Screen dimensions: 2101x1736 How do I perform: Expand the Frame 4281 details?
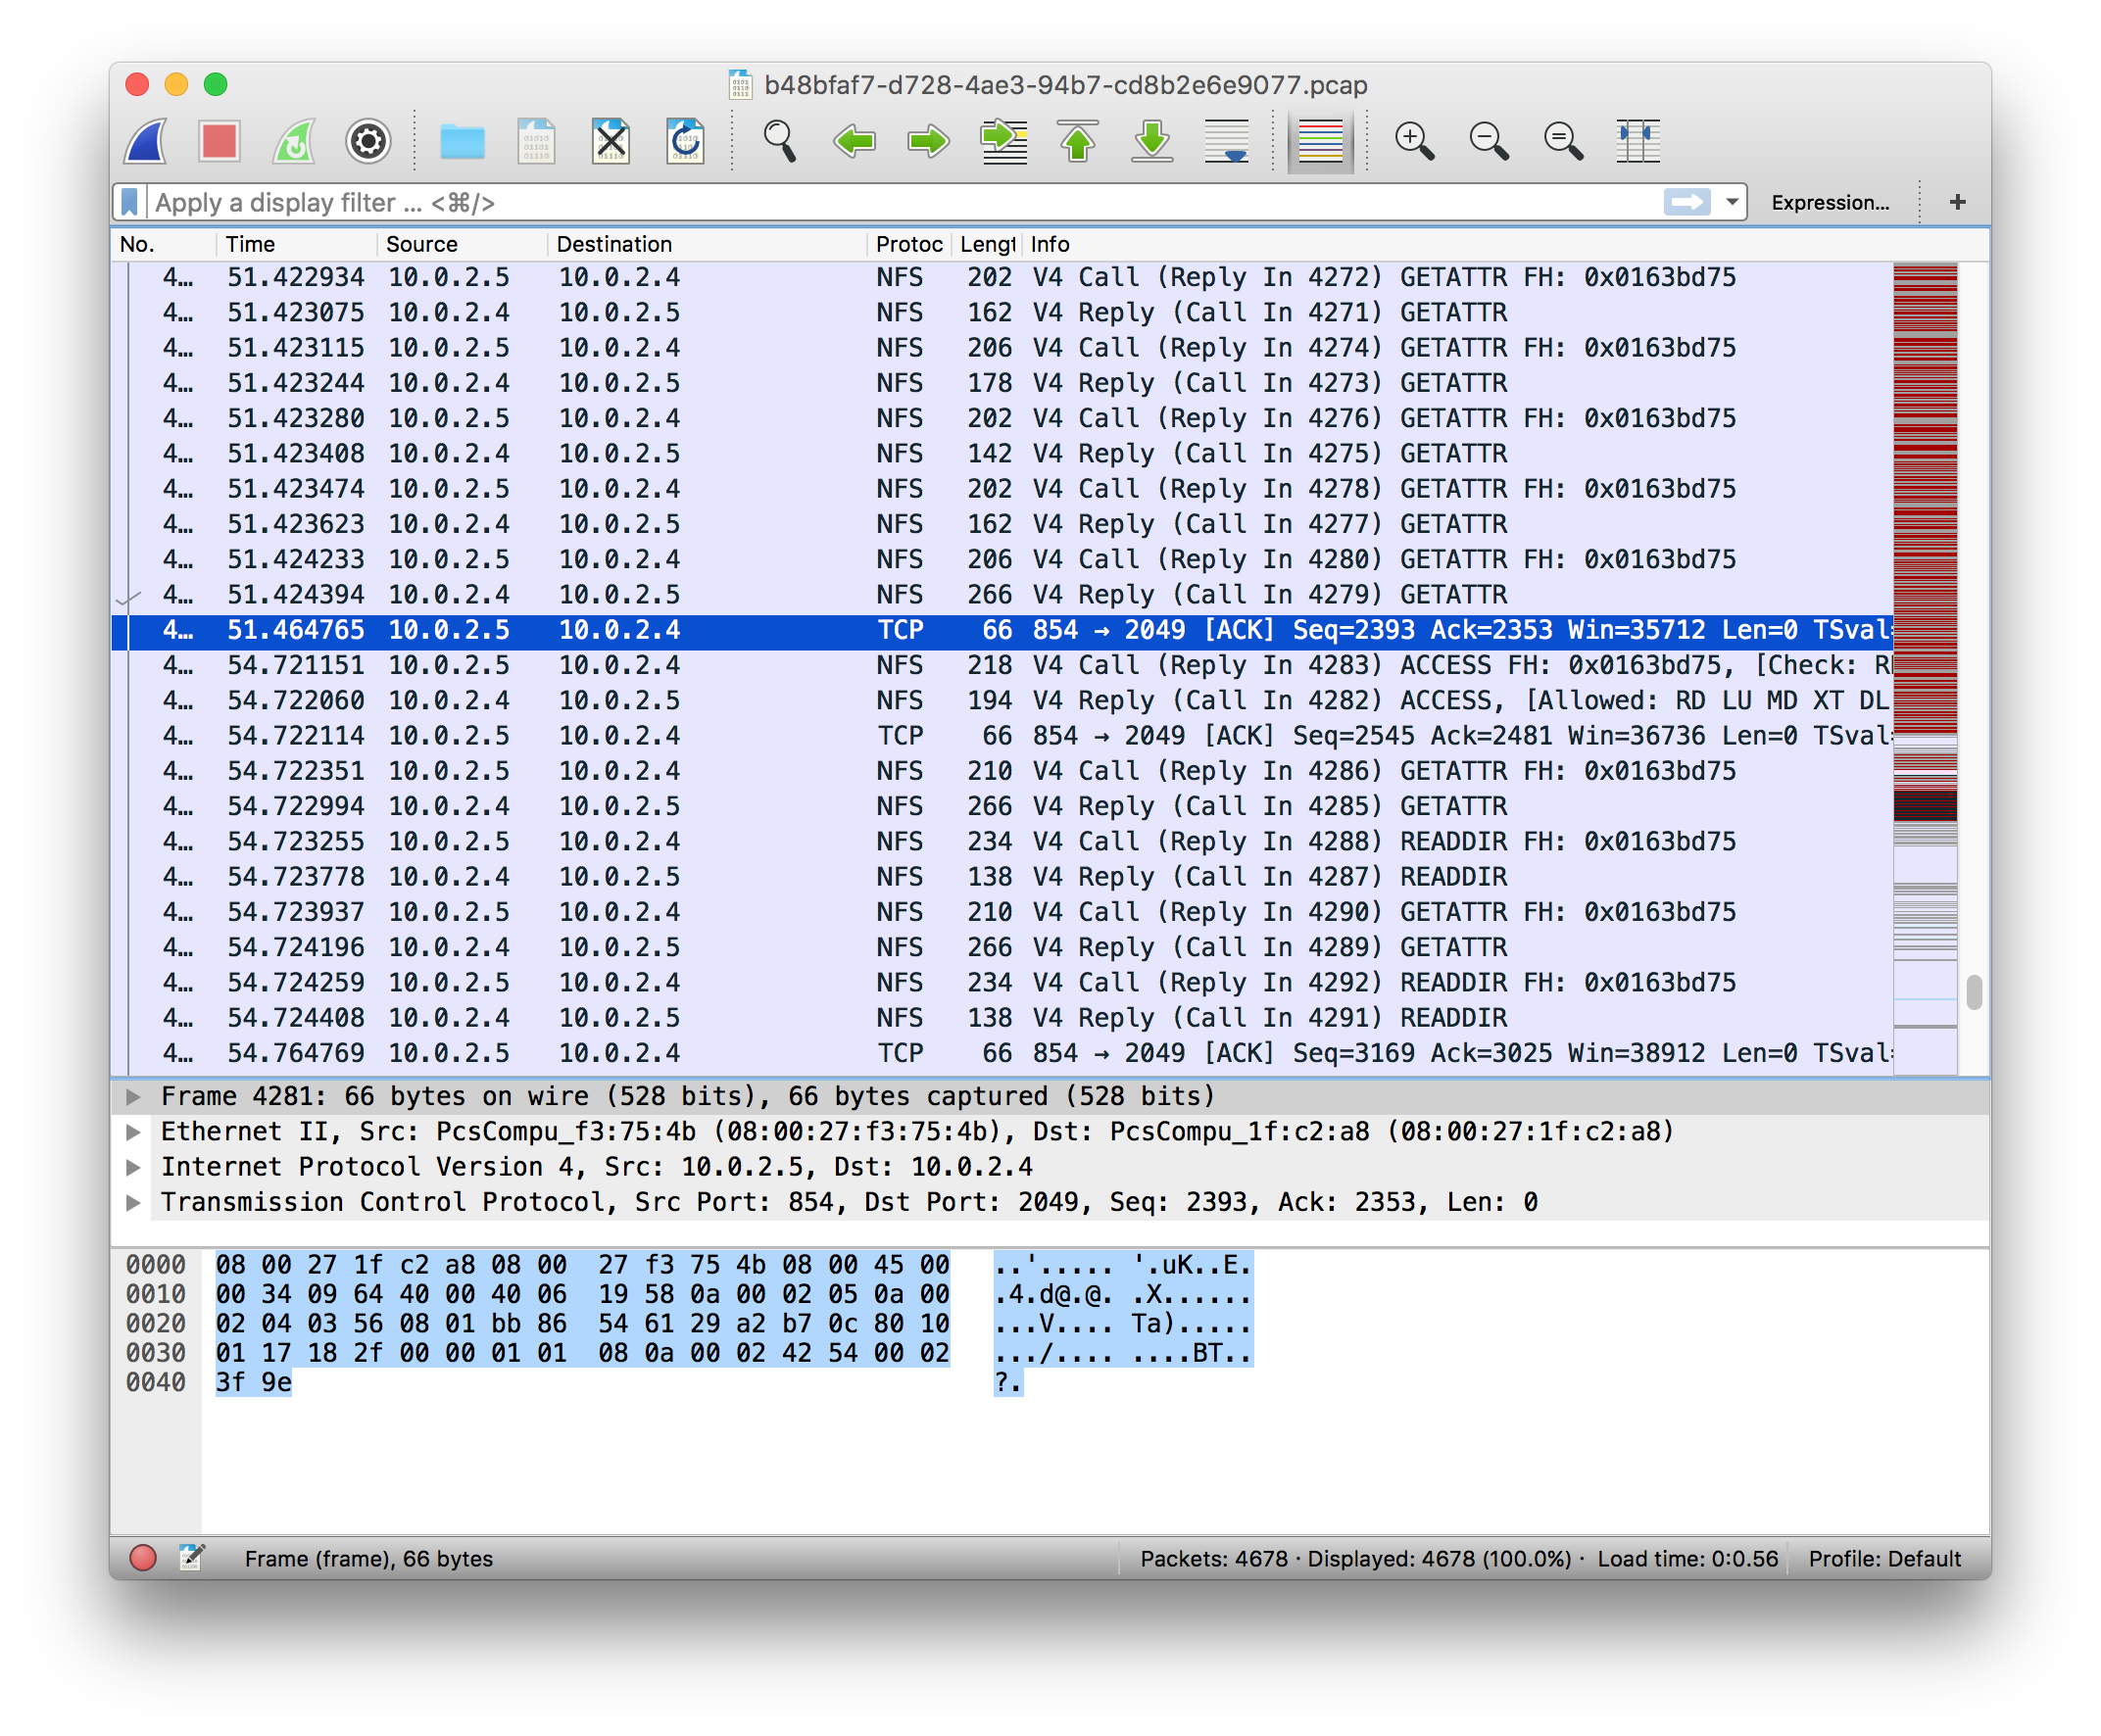pyautogui.click(x=133, y=1097)
